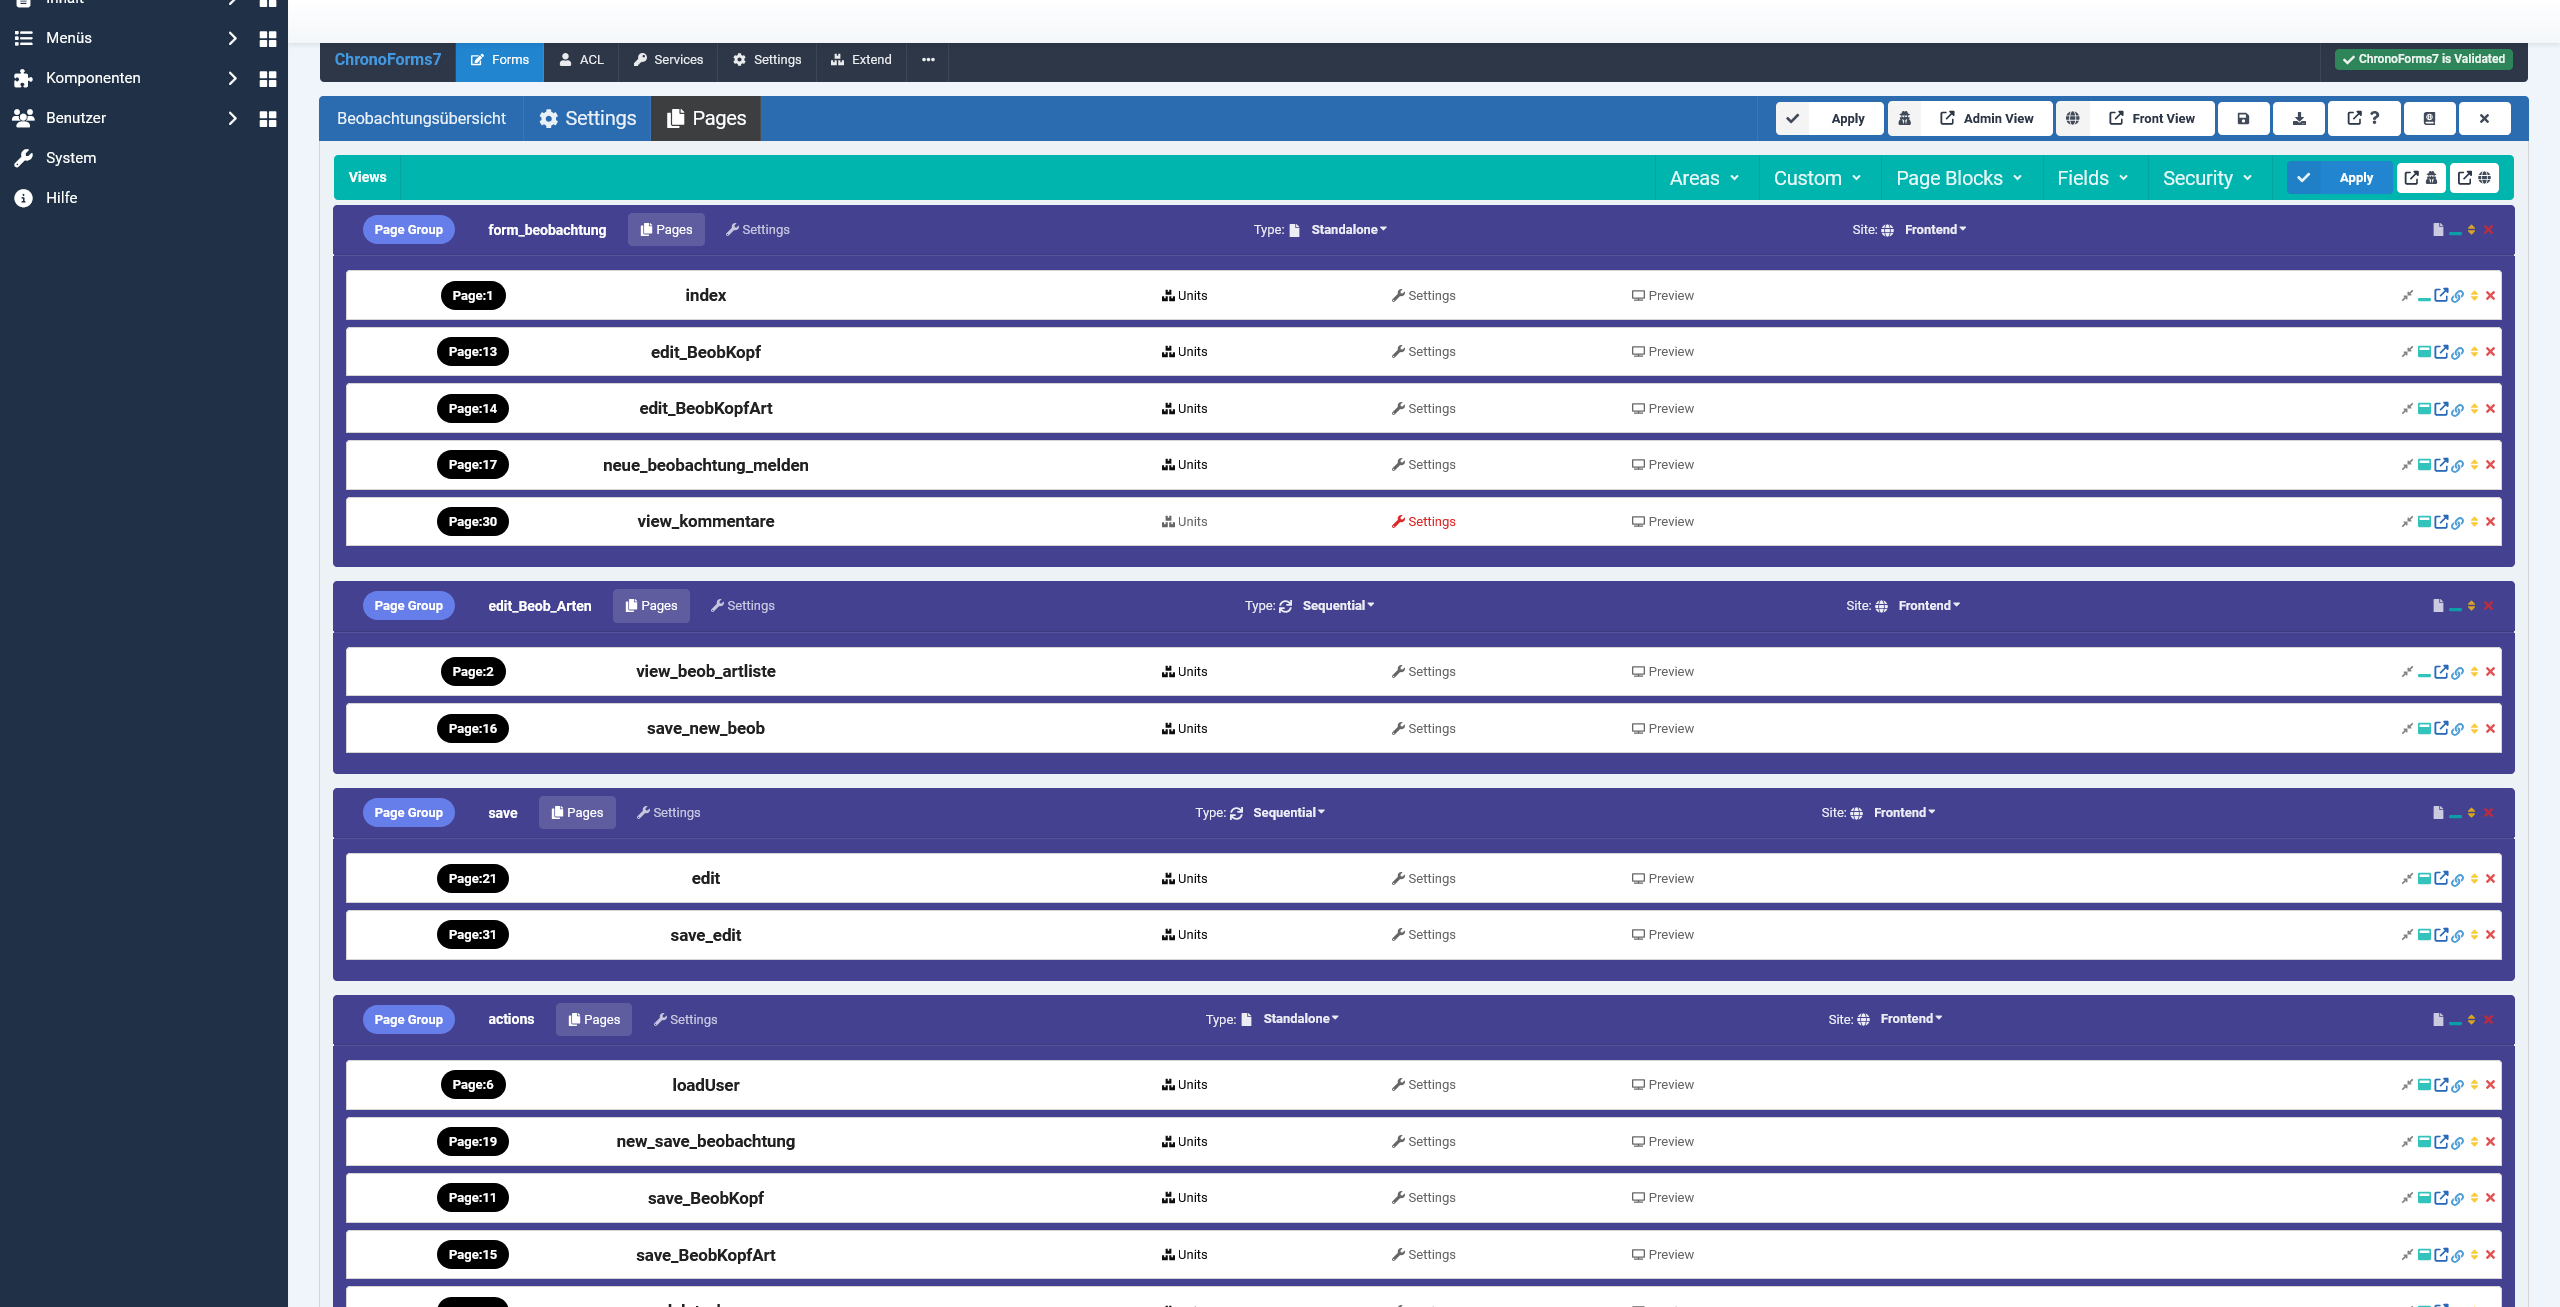Toggle minimize bar of edit_Beob_Arten group

click(2455, 607)
